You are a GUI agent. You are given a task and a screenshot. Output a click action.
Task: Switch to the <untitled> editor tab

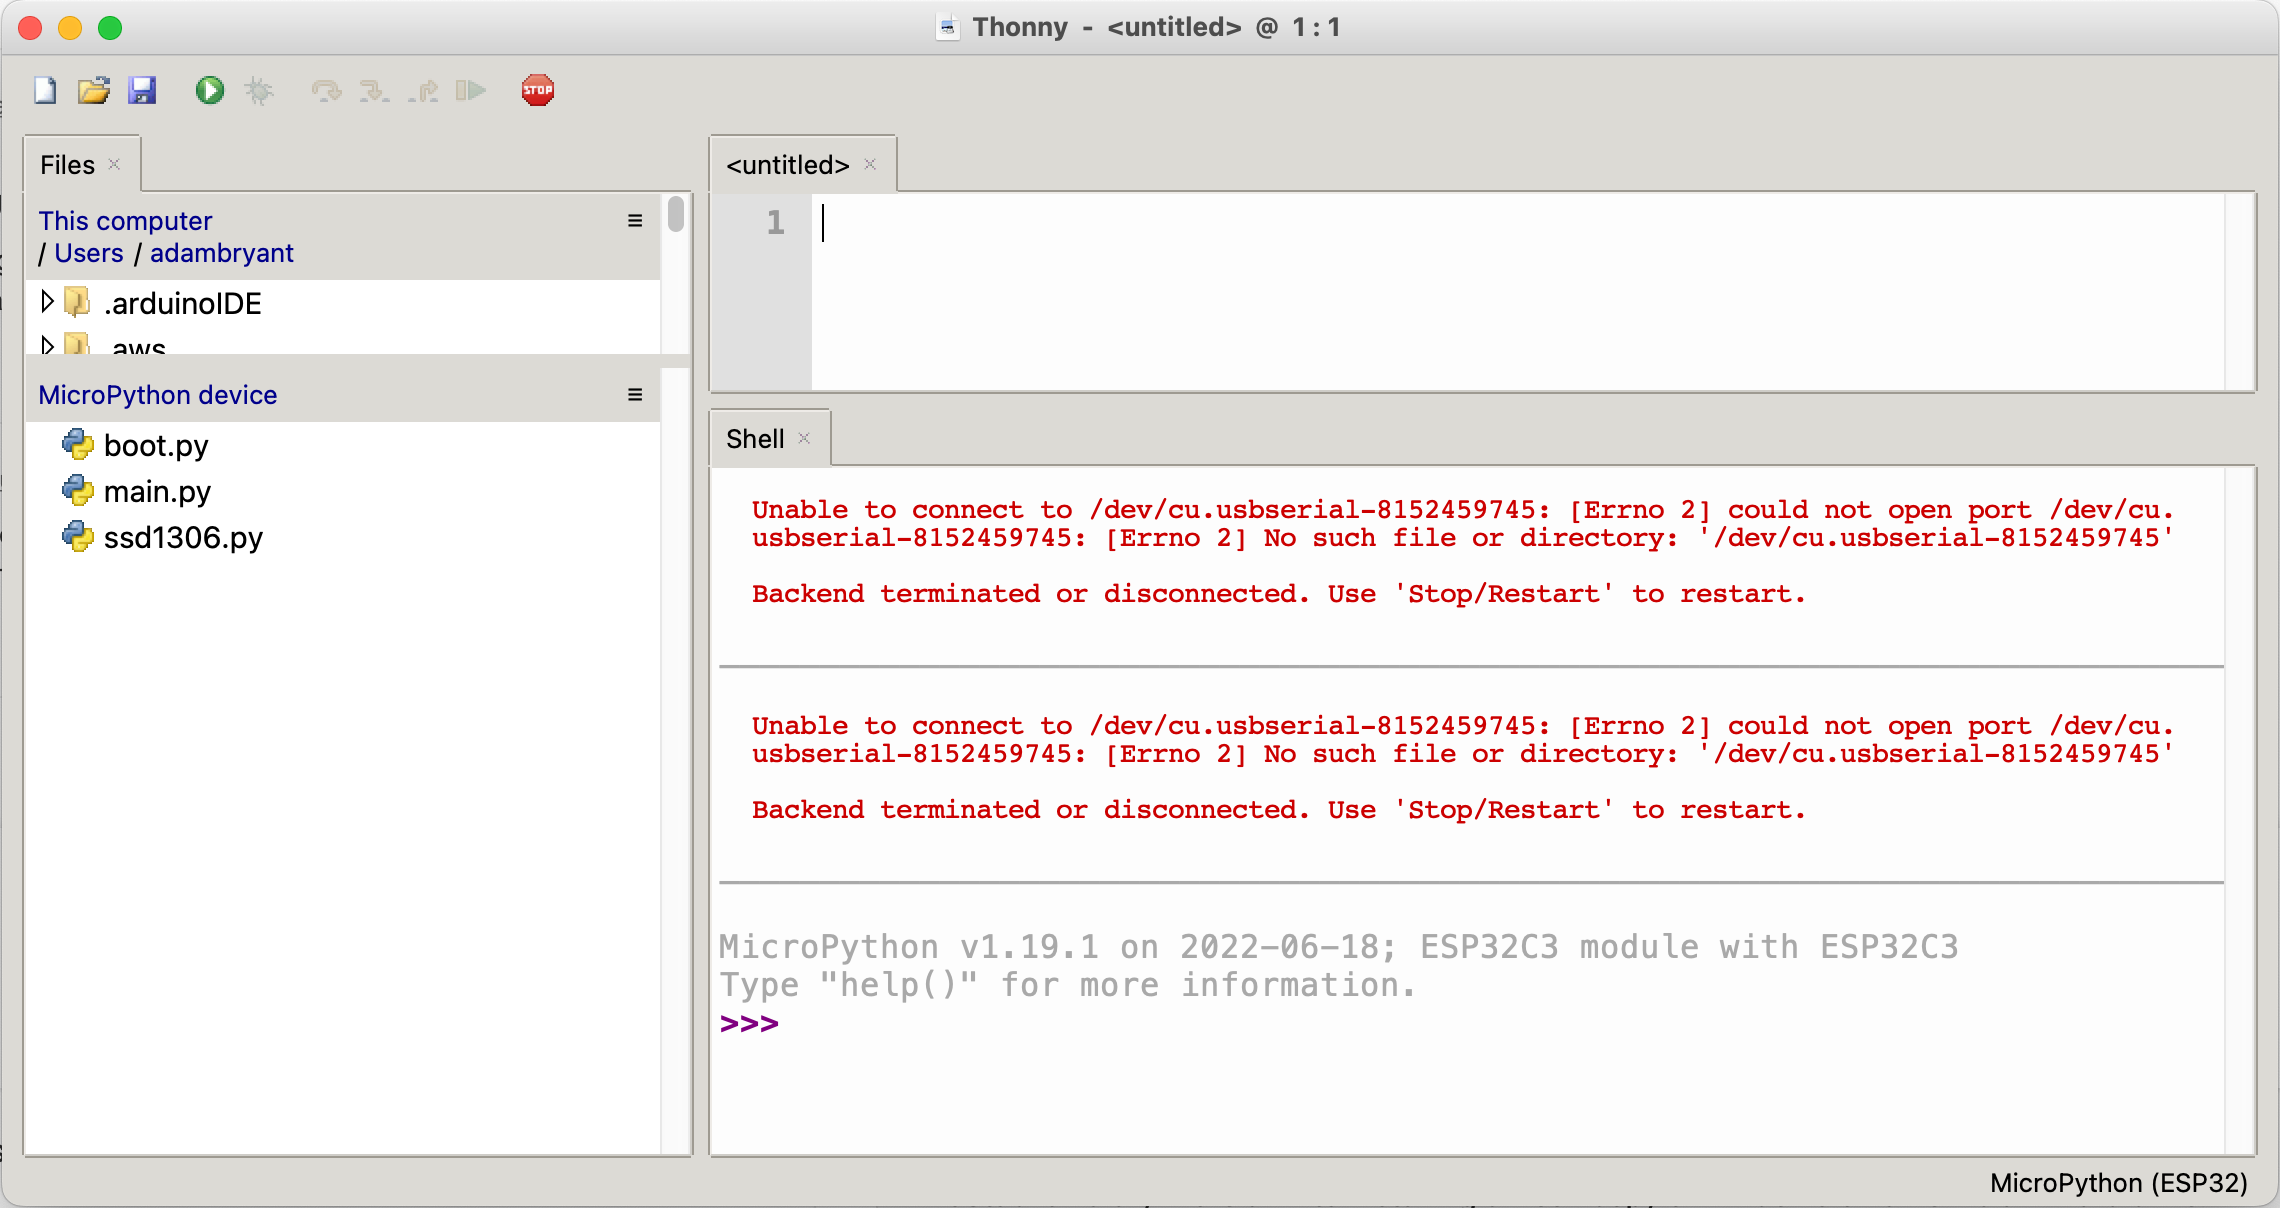click(788, 165)
